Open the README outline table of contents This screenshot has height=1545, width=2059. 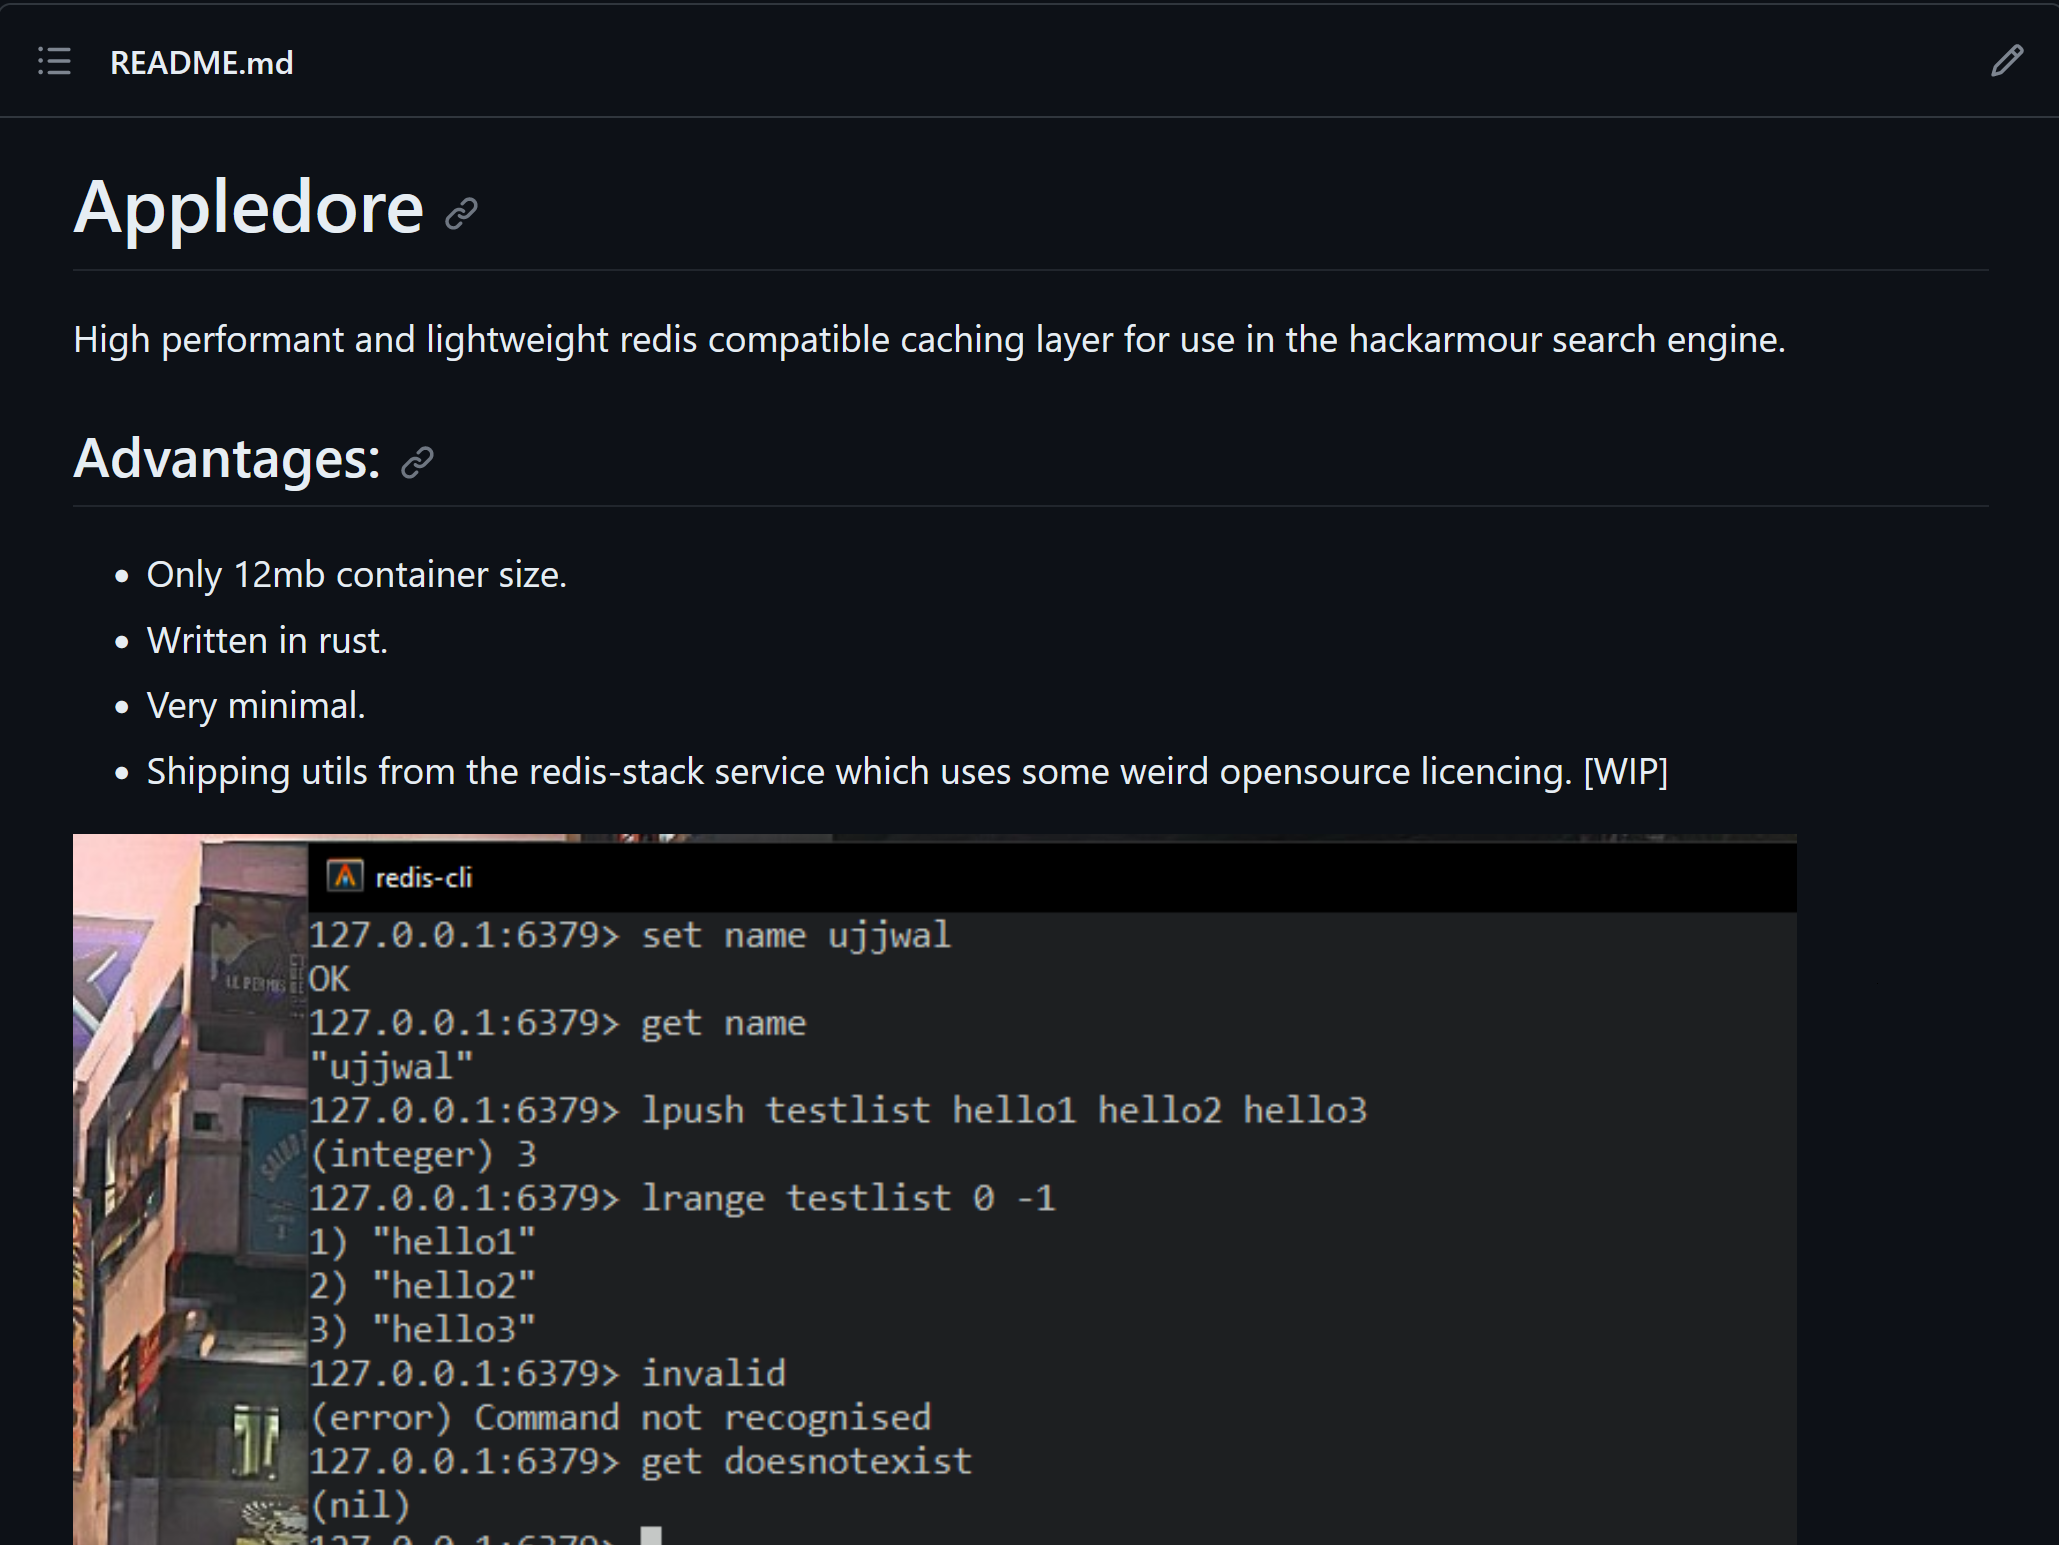54,62
